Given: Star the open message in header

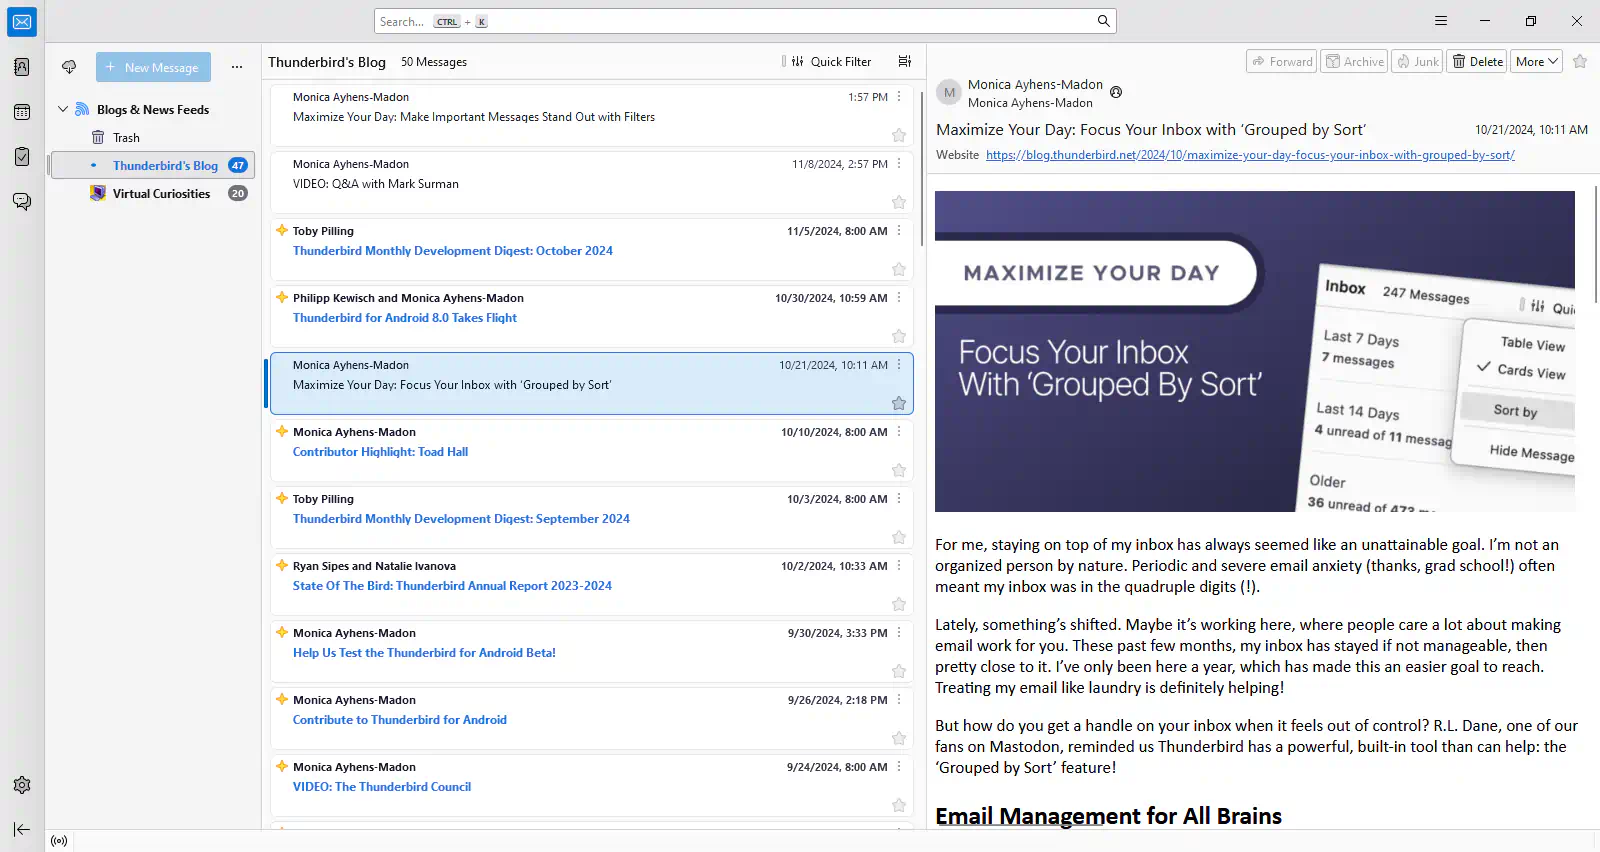Looking at the screenshot, I should 1580,61.
